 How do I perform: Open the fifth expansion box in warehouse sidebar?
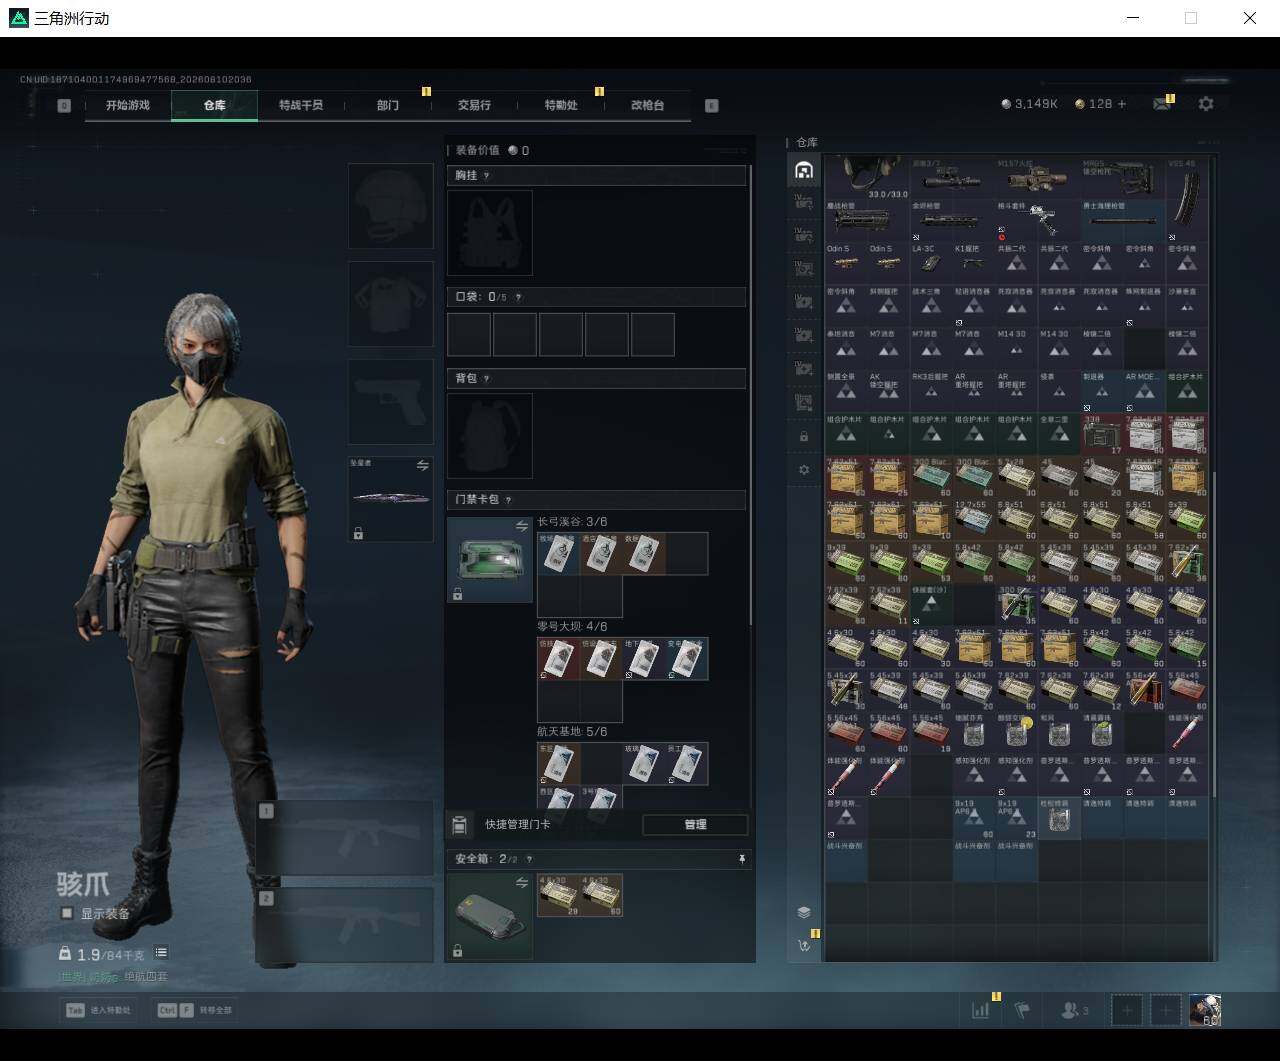pos(803,335)
